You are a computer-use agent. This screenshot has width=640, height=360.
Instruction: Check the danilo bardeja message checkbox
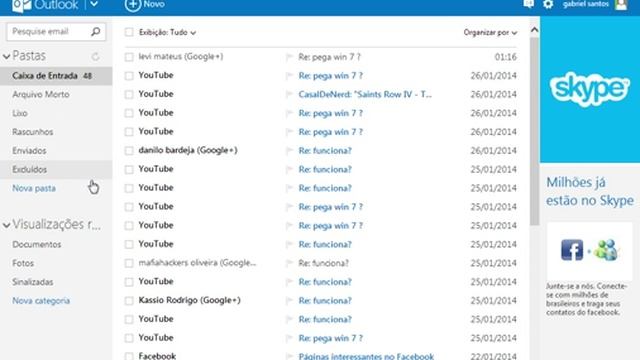[129, 151]
